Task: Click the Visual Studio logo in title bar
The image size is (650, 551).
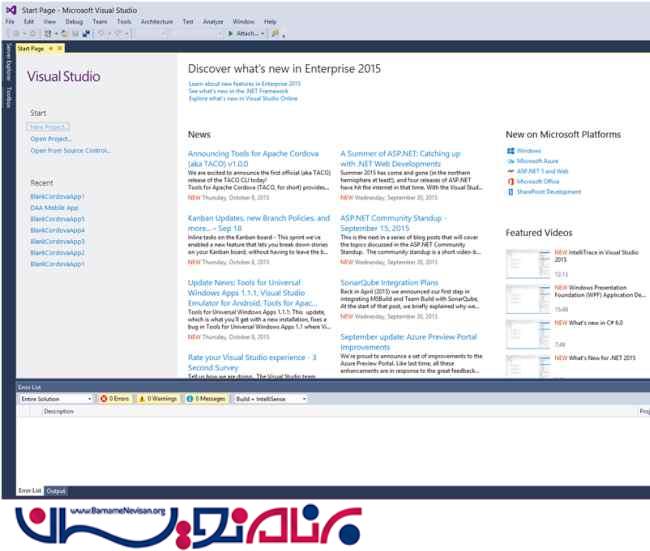Action: 11,10
